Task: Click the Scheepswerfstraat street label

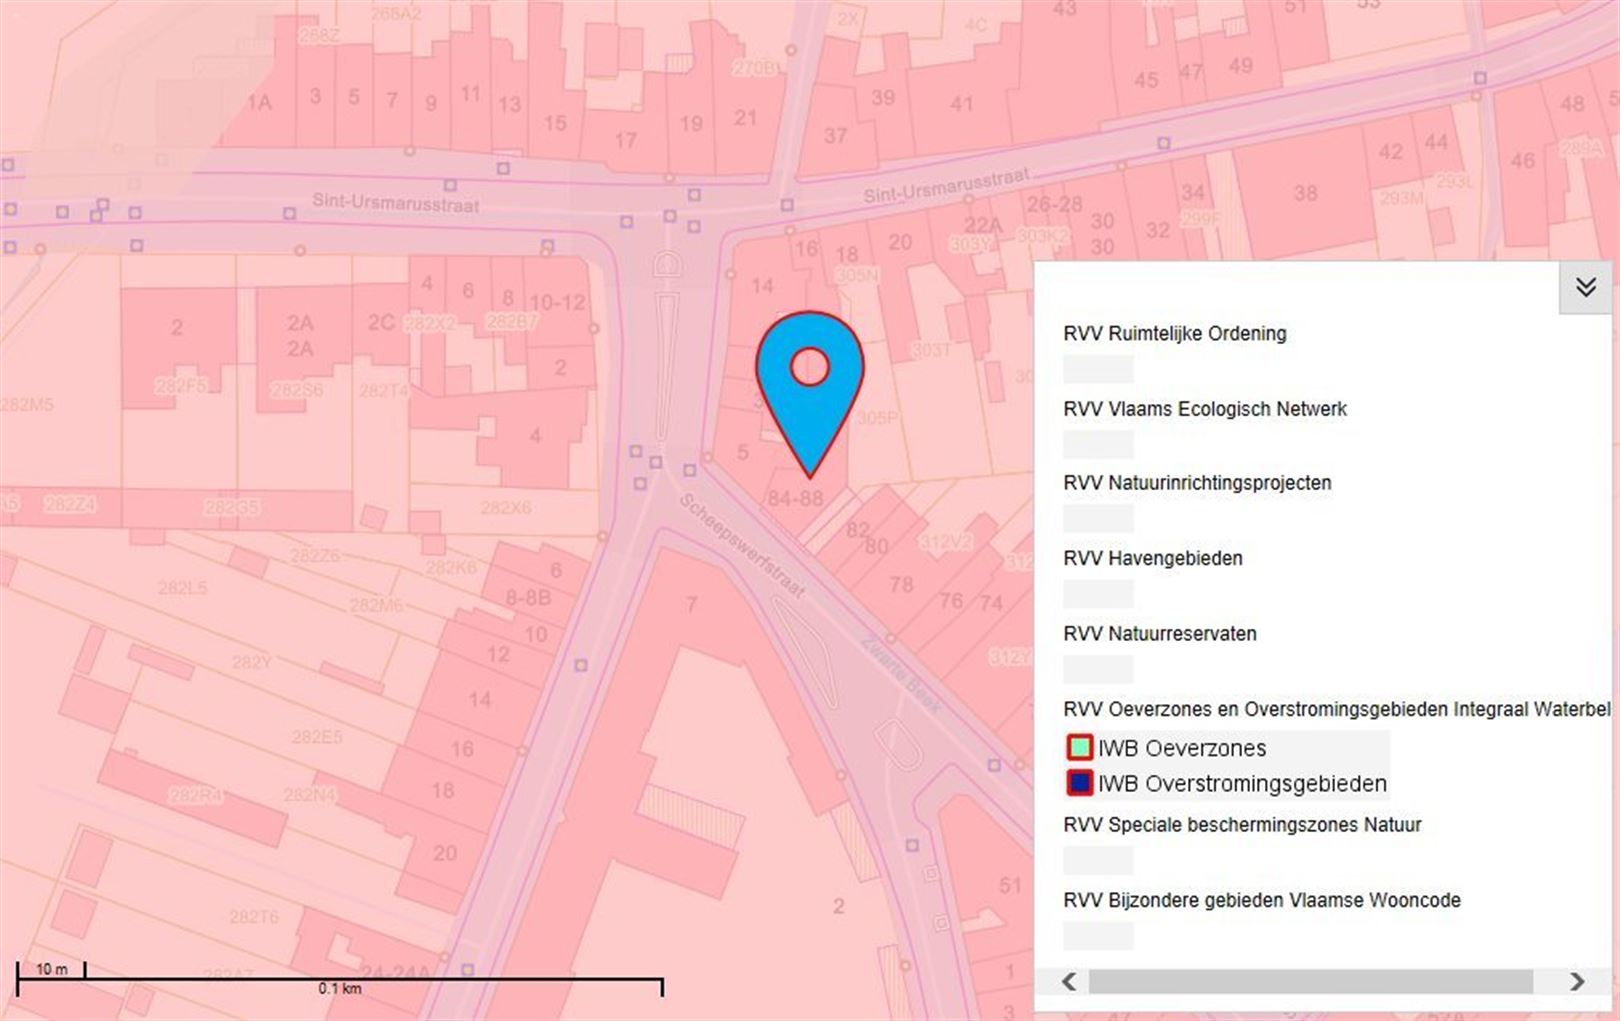Action: 742,546
